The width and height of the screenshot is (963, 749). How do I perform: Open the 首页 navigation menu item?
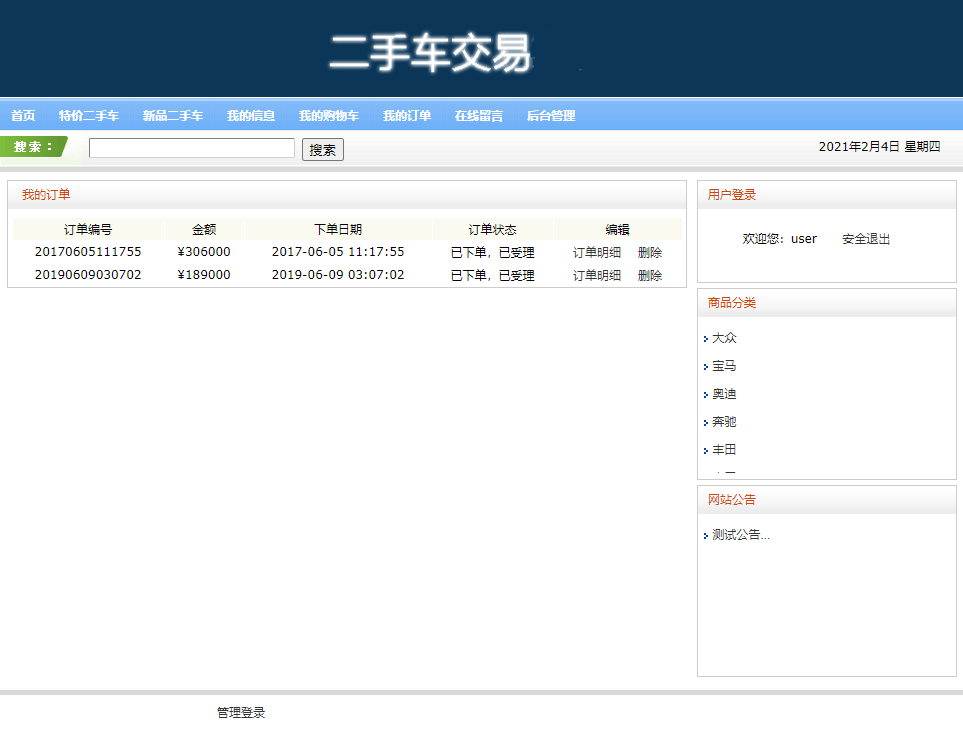(x=22, y=115)
